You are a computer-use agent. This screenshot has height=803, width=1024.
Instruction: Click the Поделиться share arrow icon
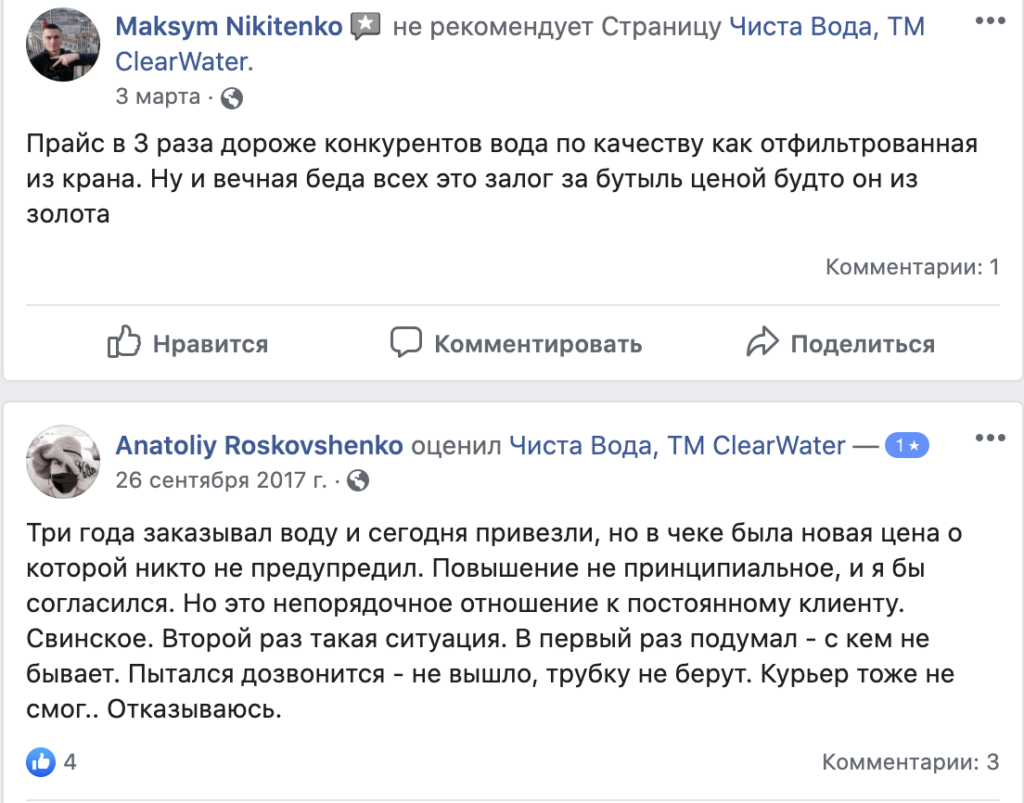[x=762, y=342]
